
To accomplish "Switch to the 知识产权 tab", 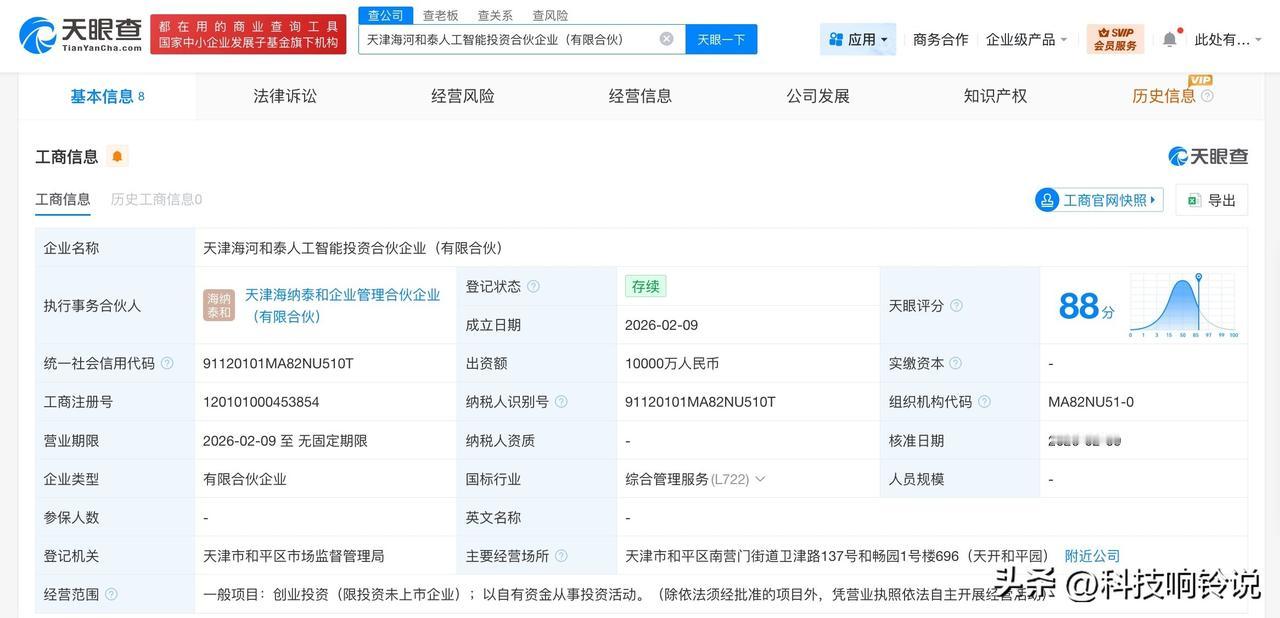I will pyautogui.click(x=995, y=96).
